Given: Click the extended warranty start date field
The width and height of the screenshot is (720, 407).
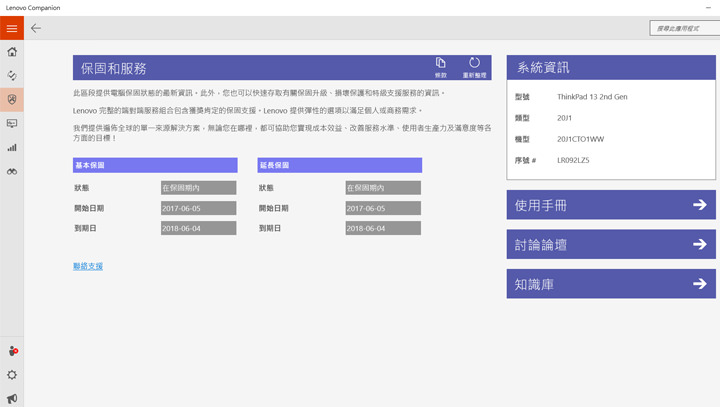Looking at the screenshot, I should tap(383, 208).
